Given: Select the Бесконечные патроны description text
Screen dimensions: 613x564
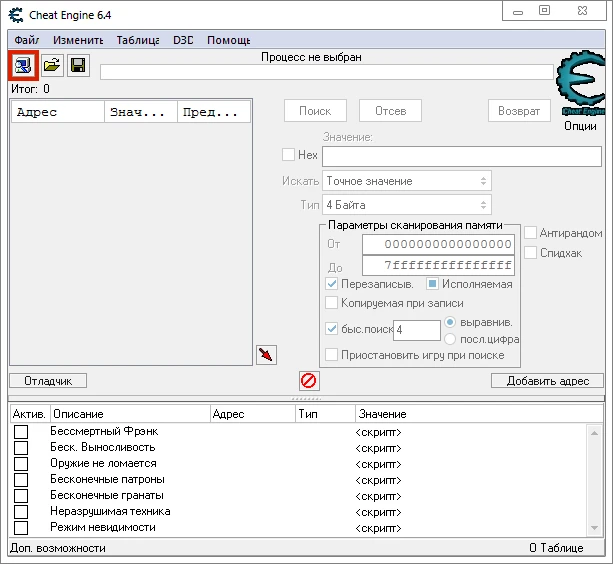Looking at the screenshot, I should pos(107,479).
